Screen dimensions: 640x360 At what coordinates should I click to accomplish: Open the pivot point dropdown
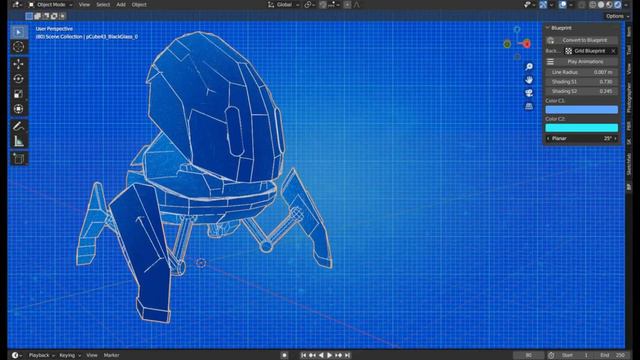(310, 4)
